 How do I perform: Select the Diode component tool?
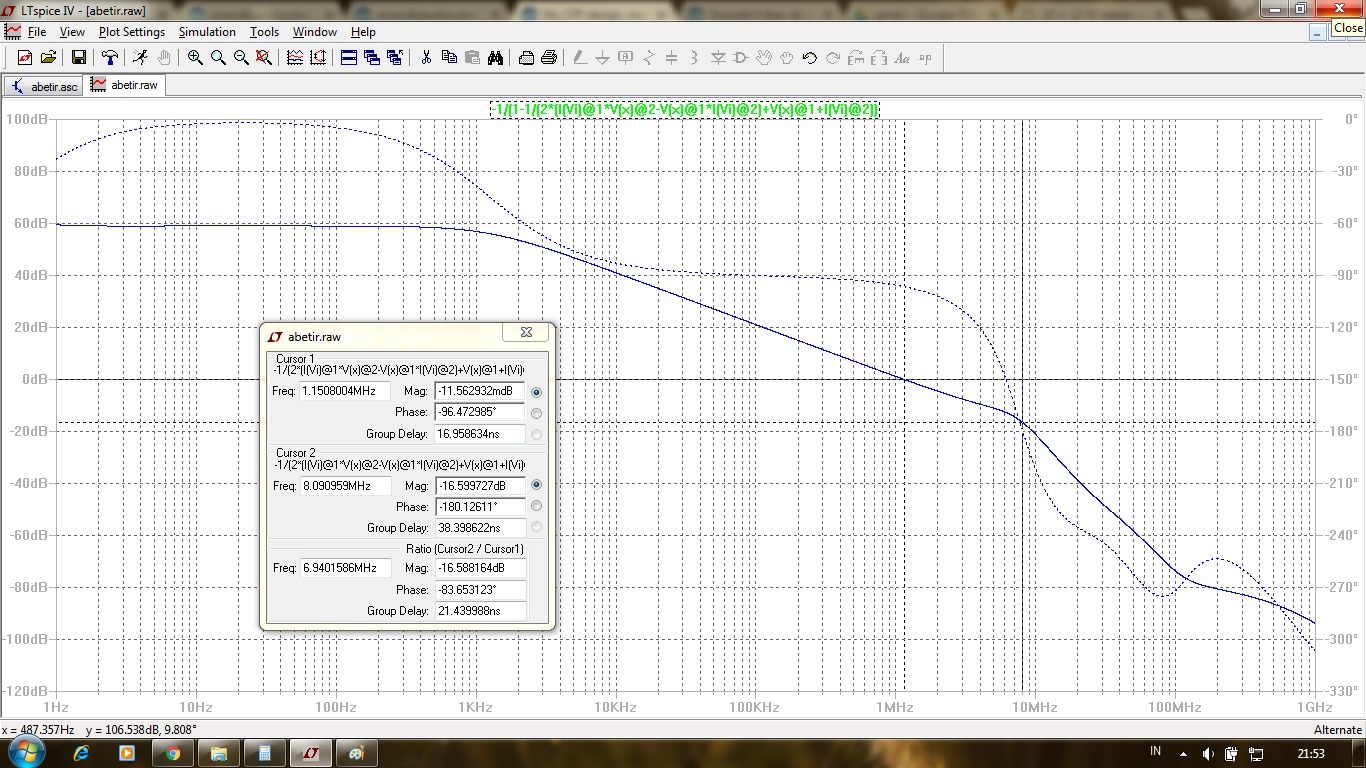pos(718,58)
